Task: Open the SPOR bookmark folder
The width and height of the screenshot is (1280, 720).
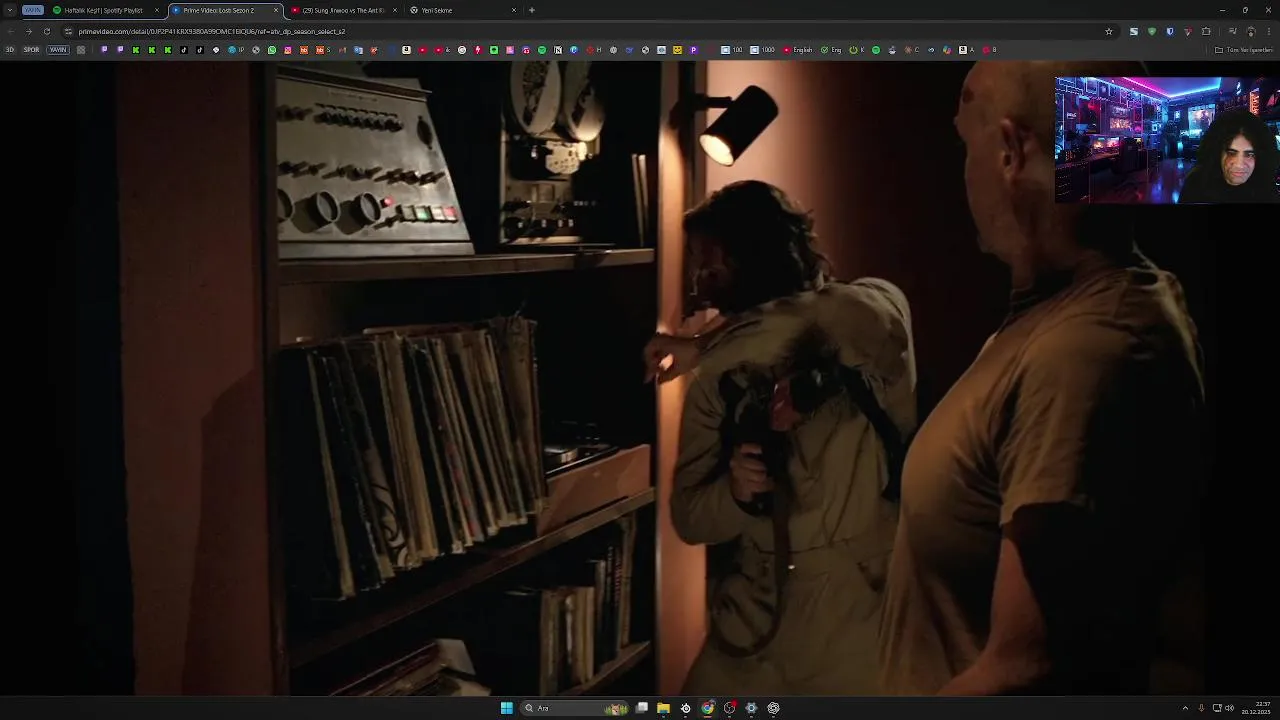Action: click(31, 50)
